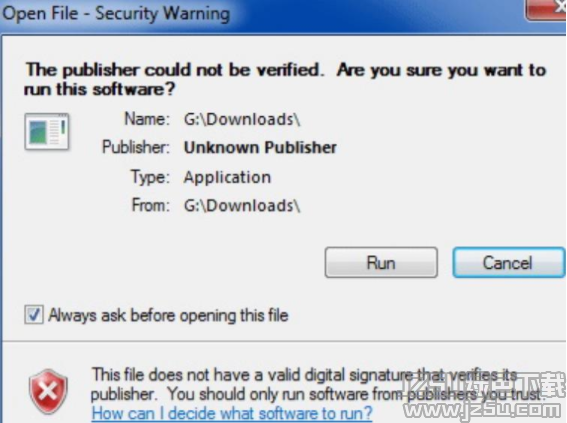Click the Always ask before opening label text

point(169,315)
